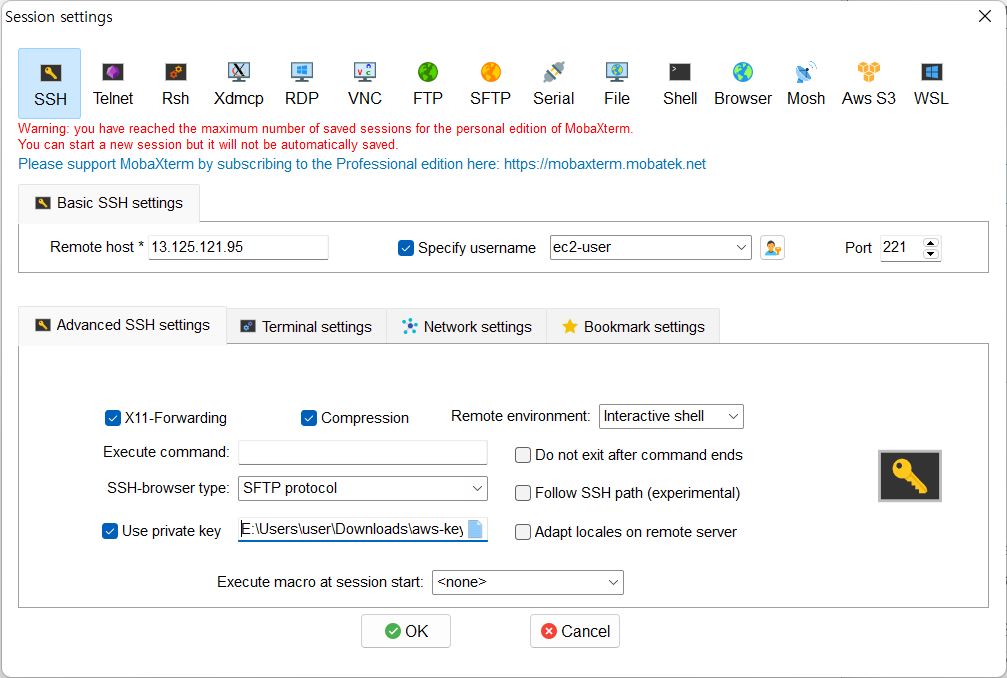The image size is (1007, 678).
Task: Select the Aws S3 session type
Action: click(x=868, y=83)
